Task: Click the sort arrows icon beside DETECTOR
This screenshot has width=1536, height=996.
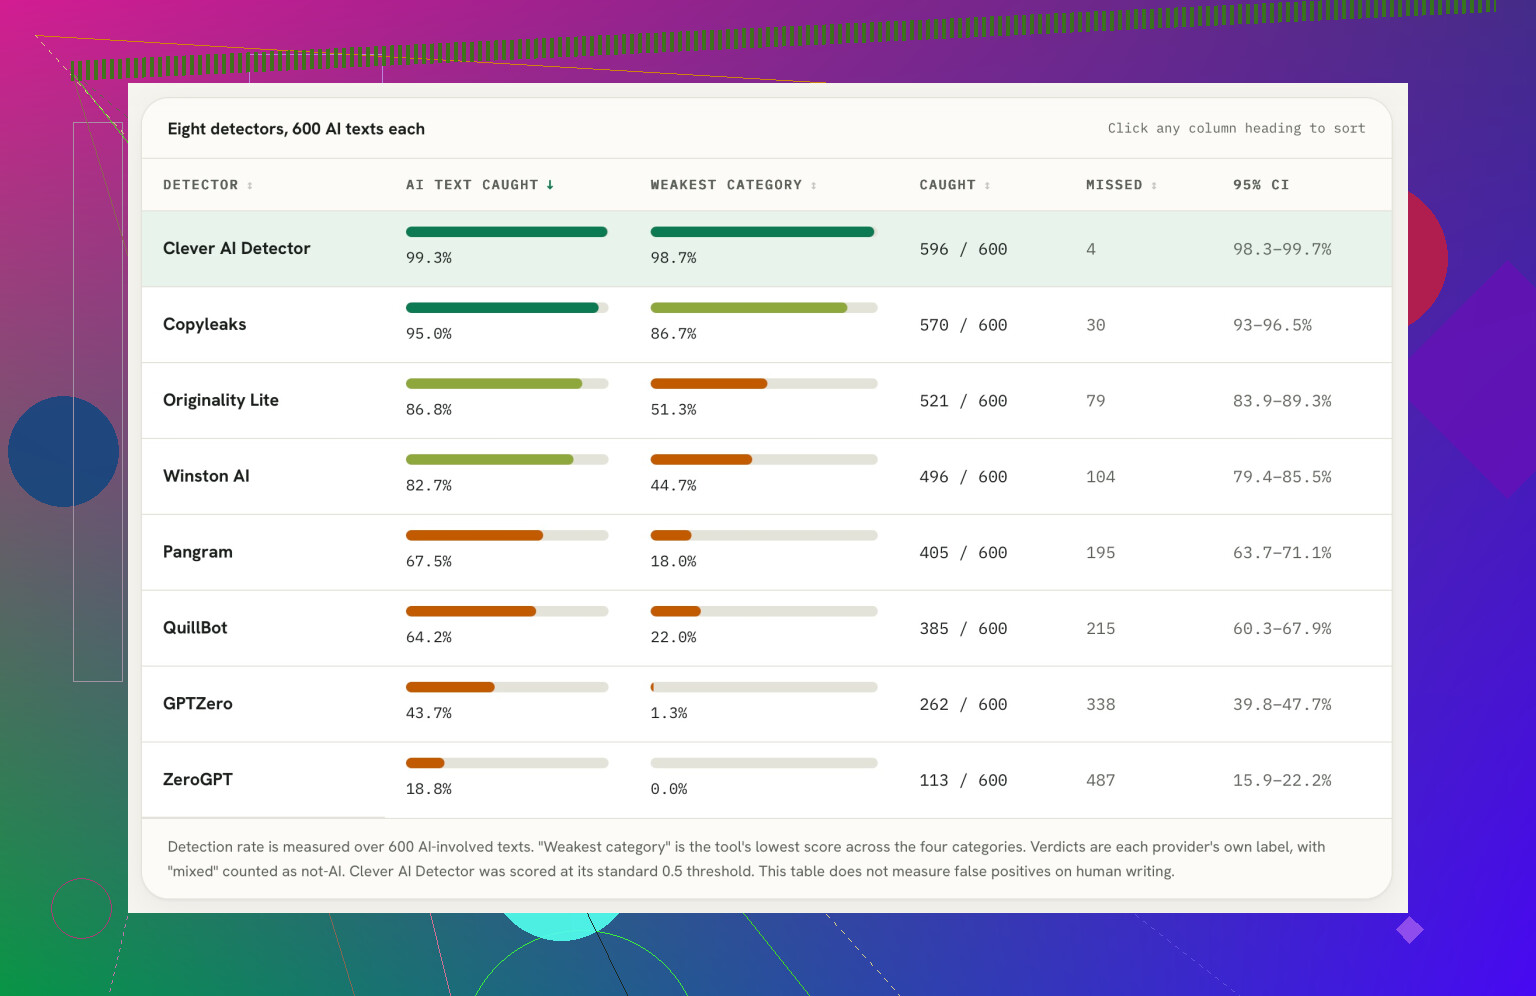Action: coord(250,185)
